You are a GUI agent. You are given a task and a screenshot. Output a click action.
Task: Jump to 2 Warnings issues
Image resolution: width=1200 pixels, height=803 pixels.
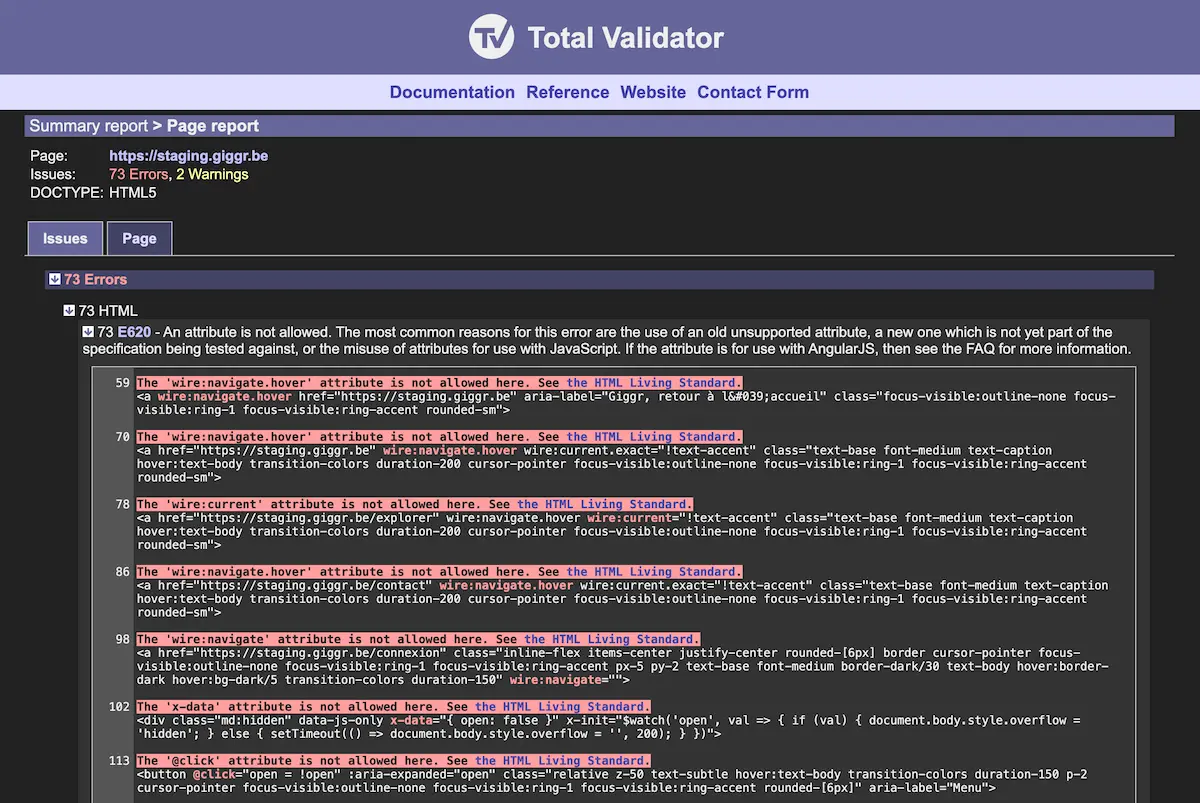[212, 174]
